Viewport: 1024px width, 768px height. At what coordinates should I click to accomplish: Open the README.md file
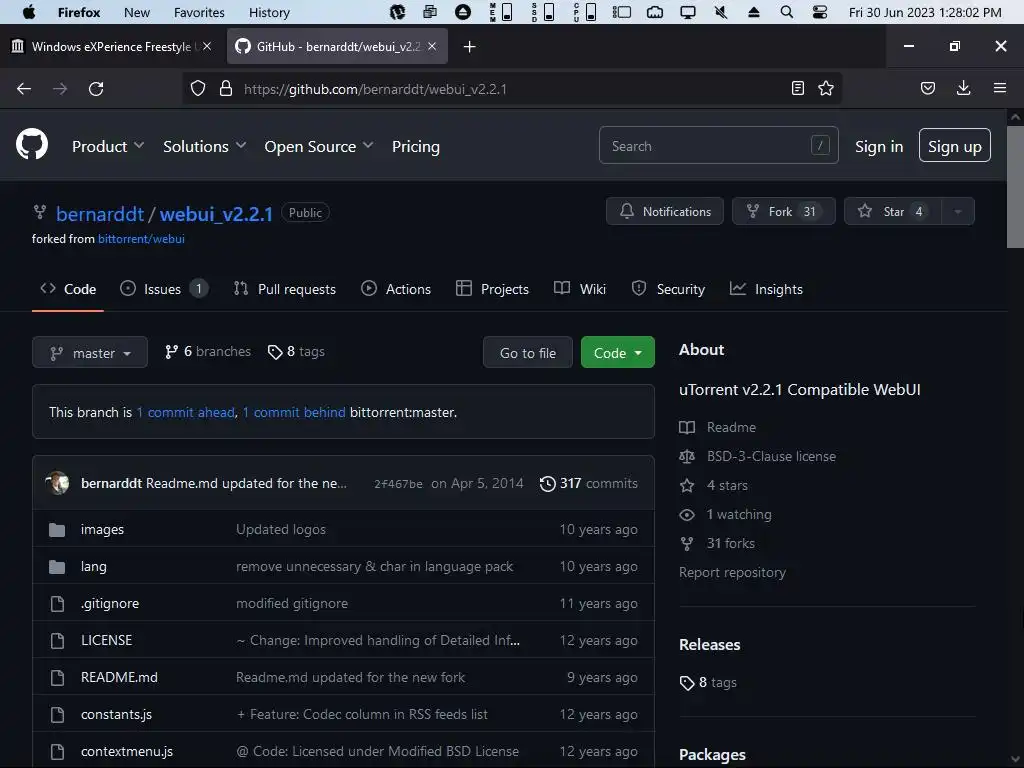(119, 677)
